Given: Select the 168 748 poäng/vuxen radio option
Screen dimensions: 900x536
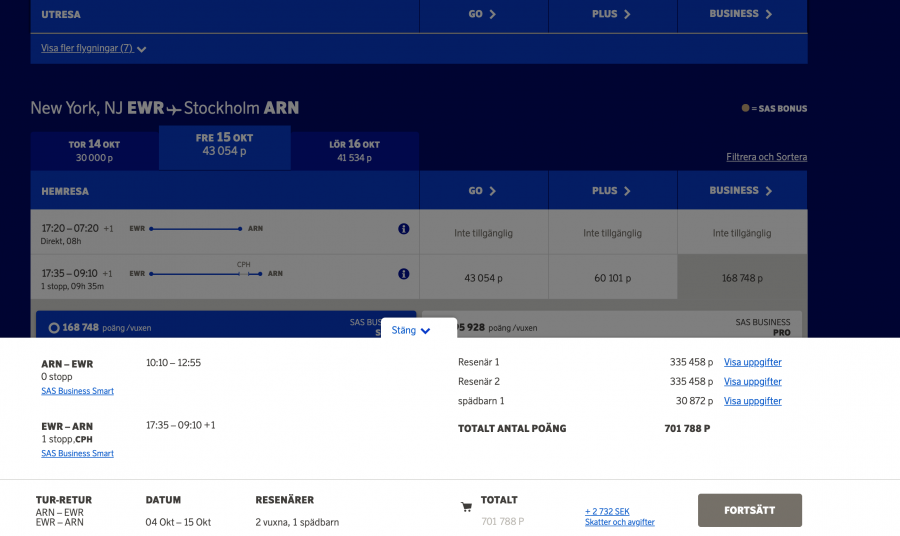Looking at the screenshot, I should click(53, 327).
